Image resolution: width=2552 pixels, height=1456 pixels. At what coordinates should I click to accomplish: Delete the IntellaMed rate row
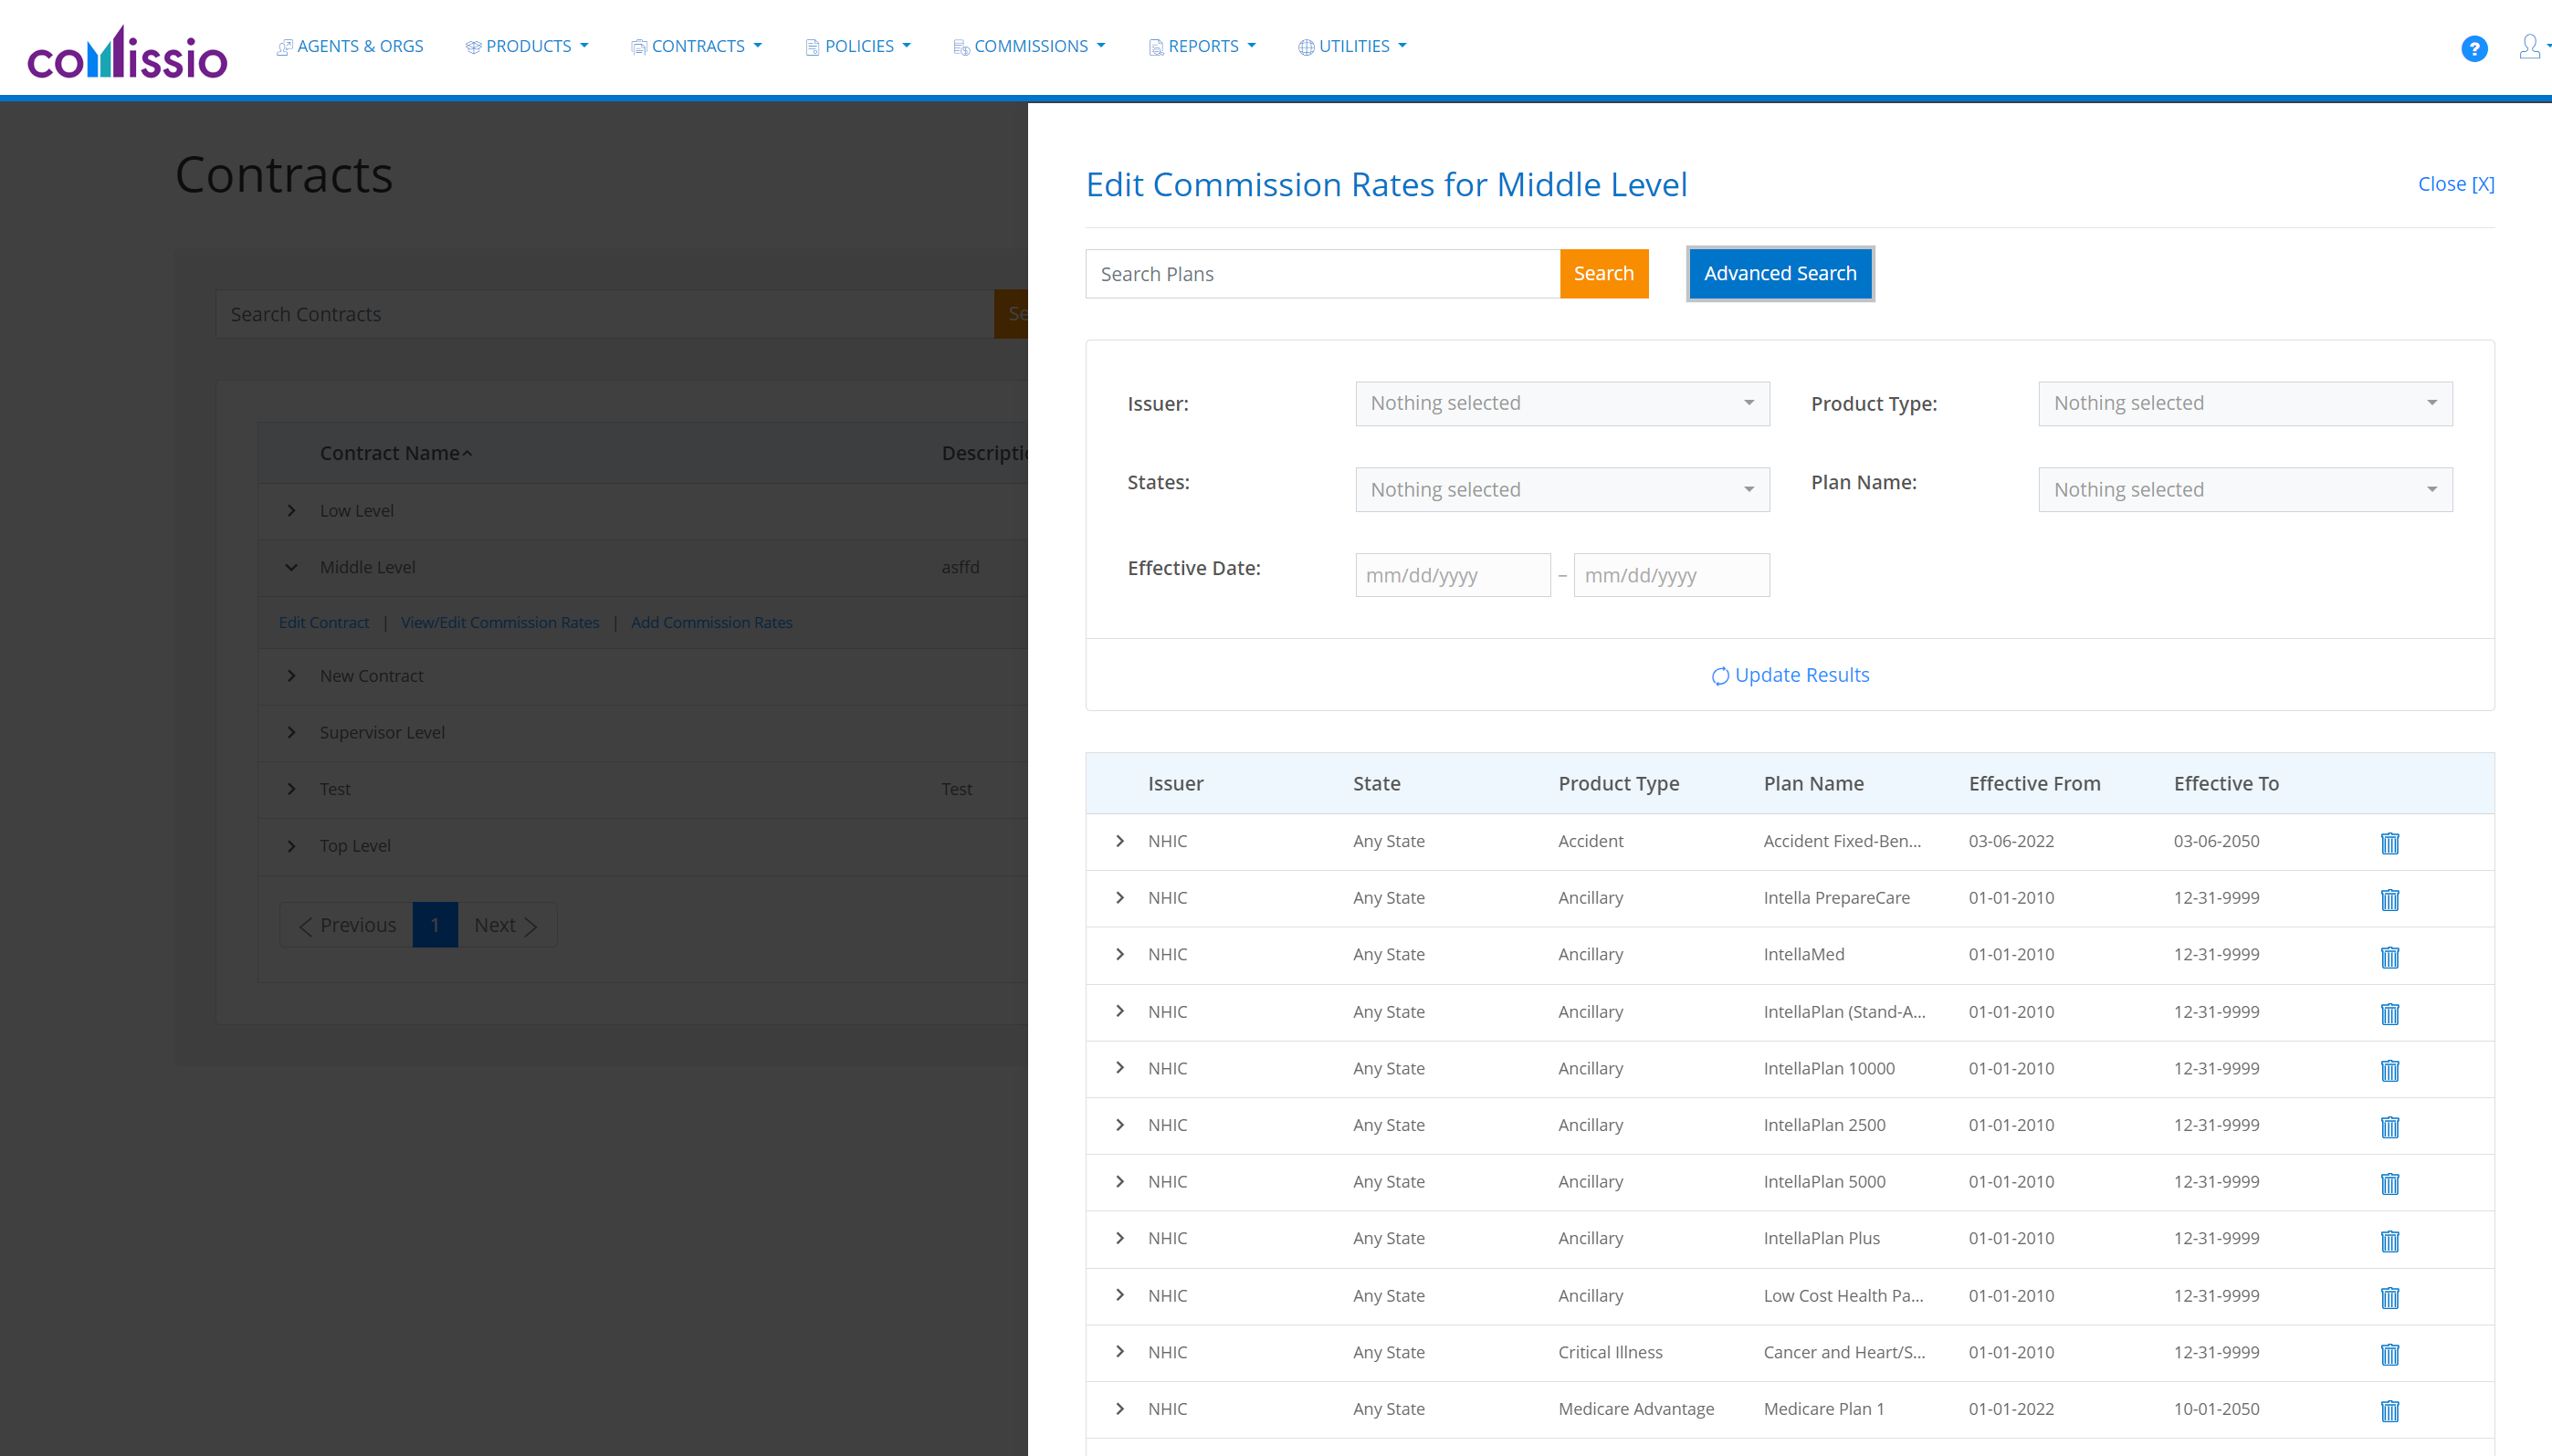pyautogui.click(x=2390, y=957)
